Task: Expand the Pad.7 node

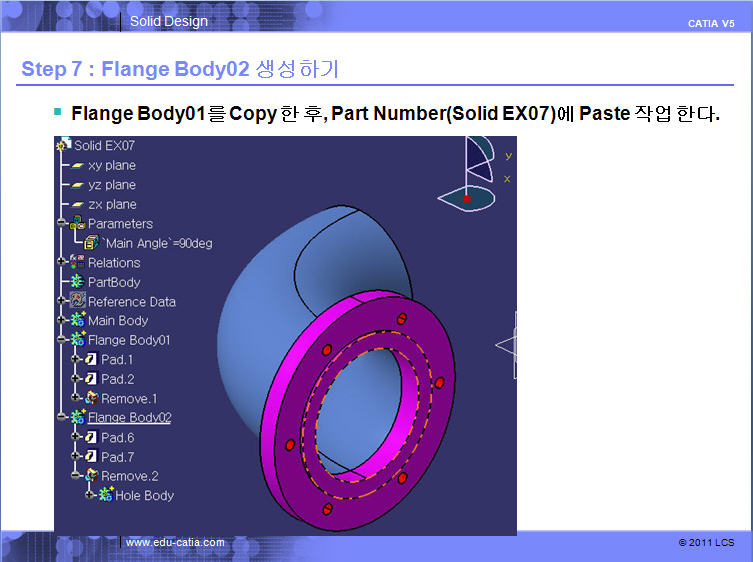Action: 75,456
